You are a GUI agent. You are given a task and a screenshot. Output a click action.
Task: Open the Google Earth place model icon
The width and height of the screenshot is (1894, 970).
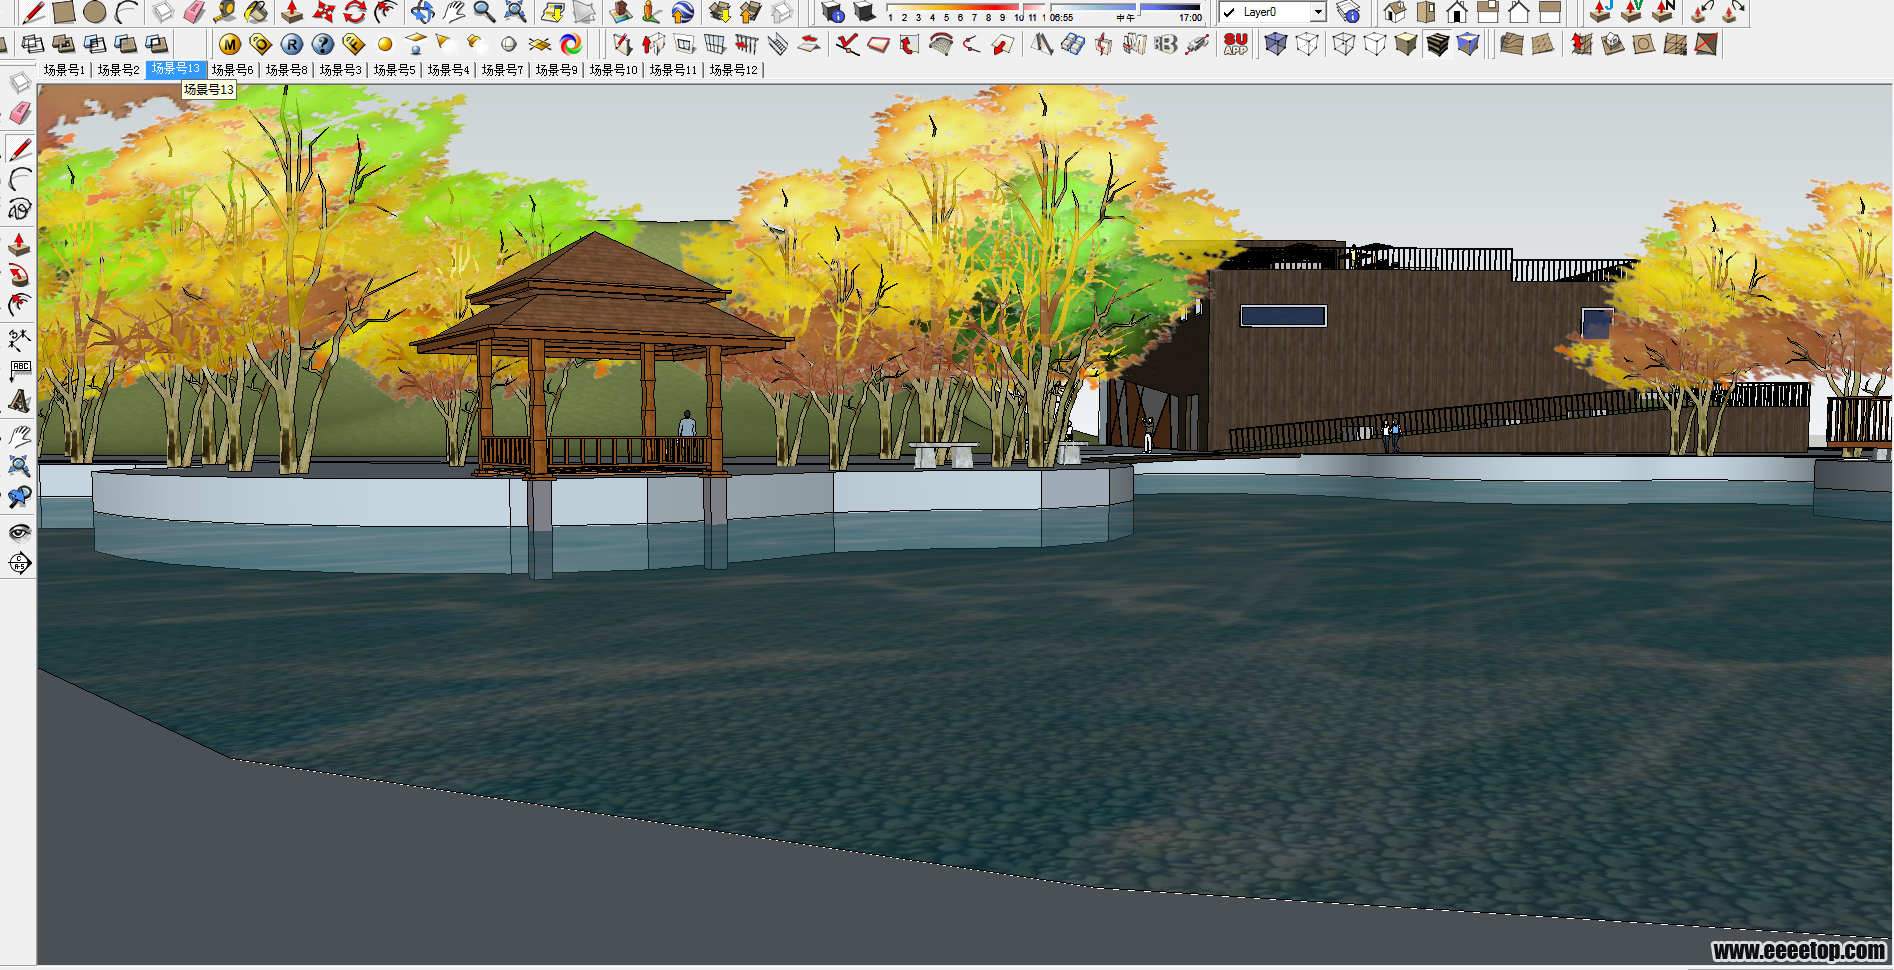[682, 12]
